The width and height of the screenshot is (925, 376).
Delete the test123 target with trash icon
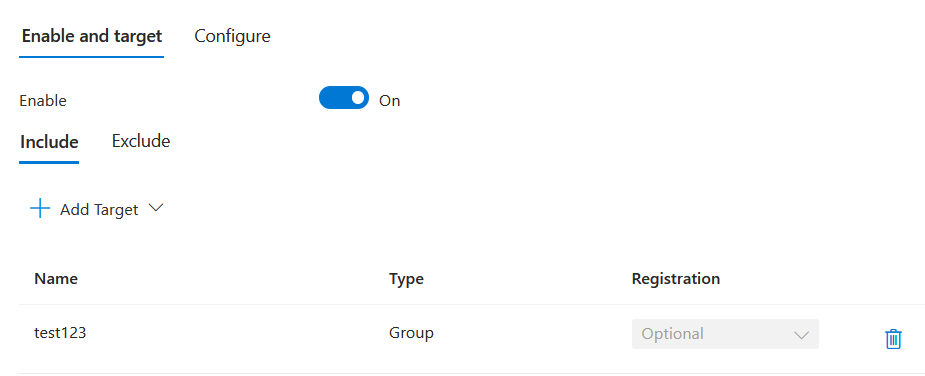(893, 339)
